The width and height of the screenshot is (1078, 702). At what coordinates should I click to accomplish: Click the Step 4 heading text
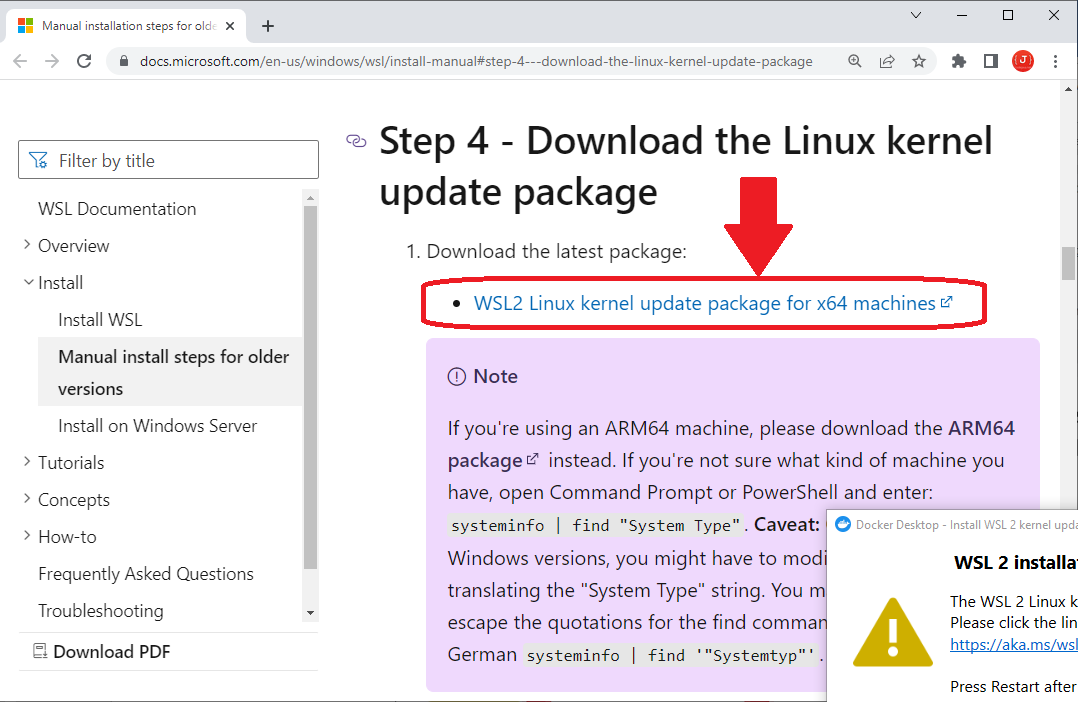[x=685, y=166]
